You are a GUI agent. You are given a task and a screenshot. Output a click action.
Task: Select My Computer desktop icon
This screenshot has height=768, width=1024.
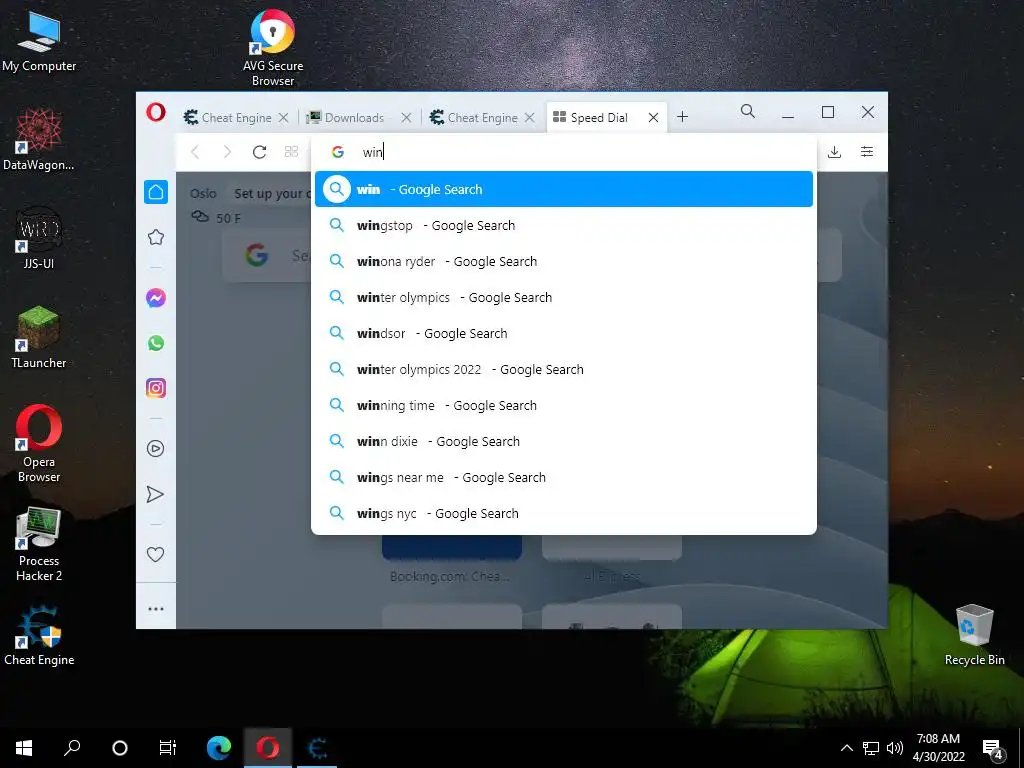(39, 40)
